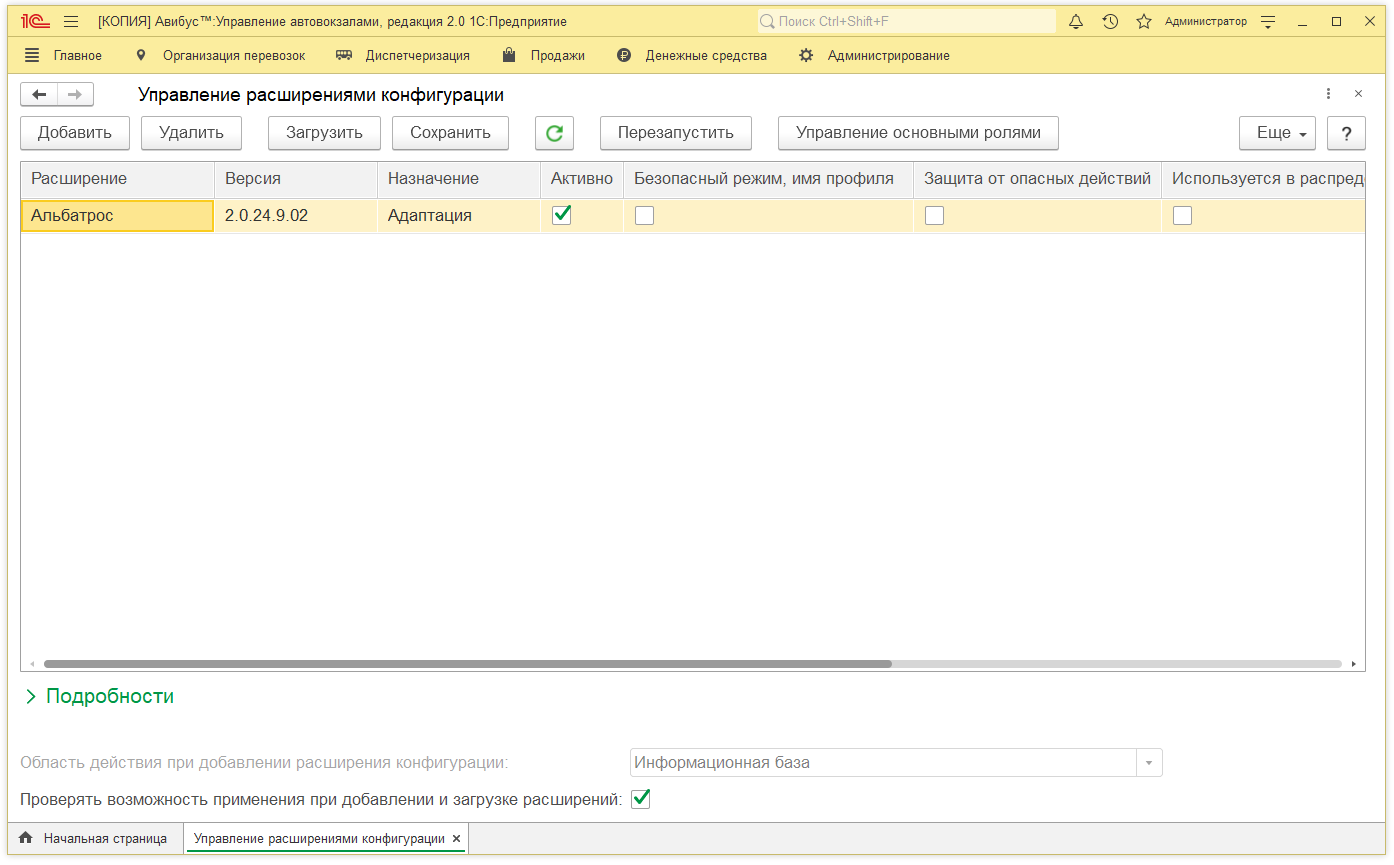Open the hamburger main menu icon

point(71,21)
